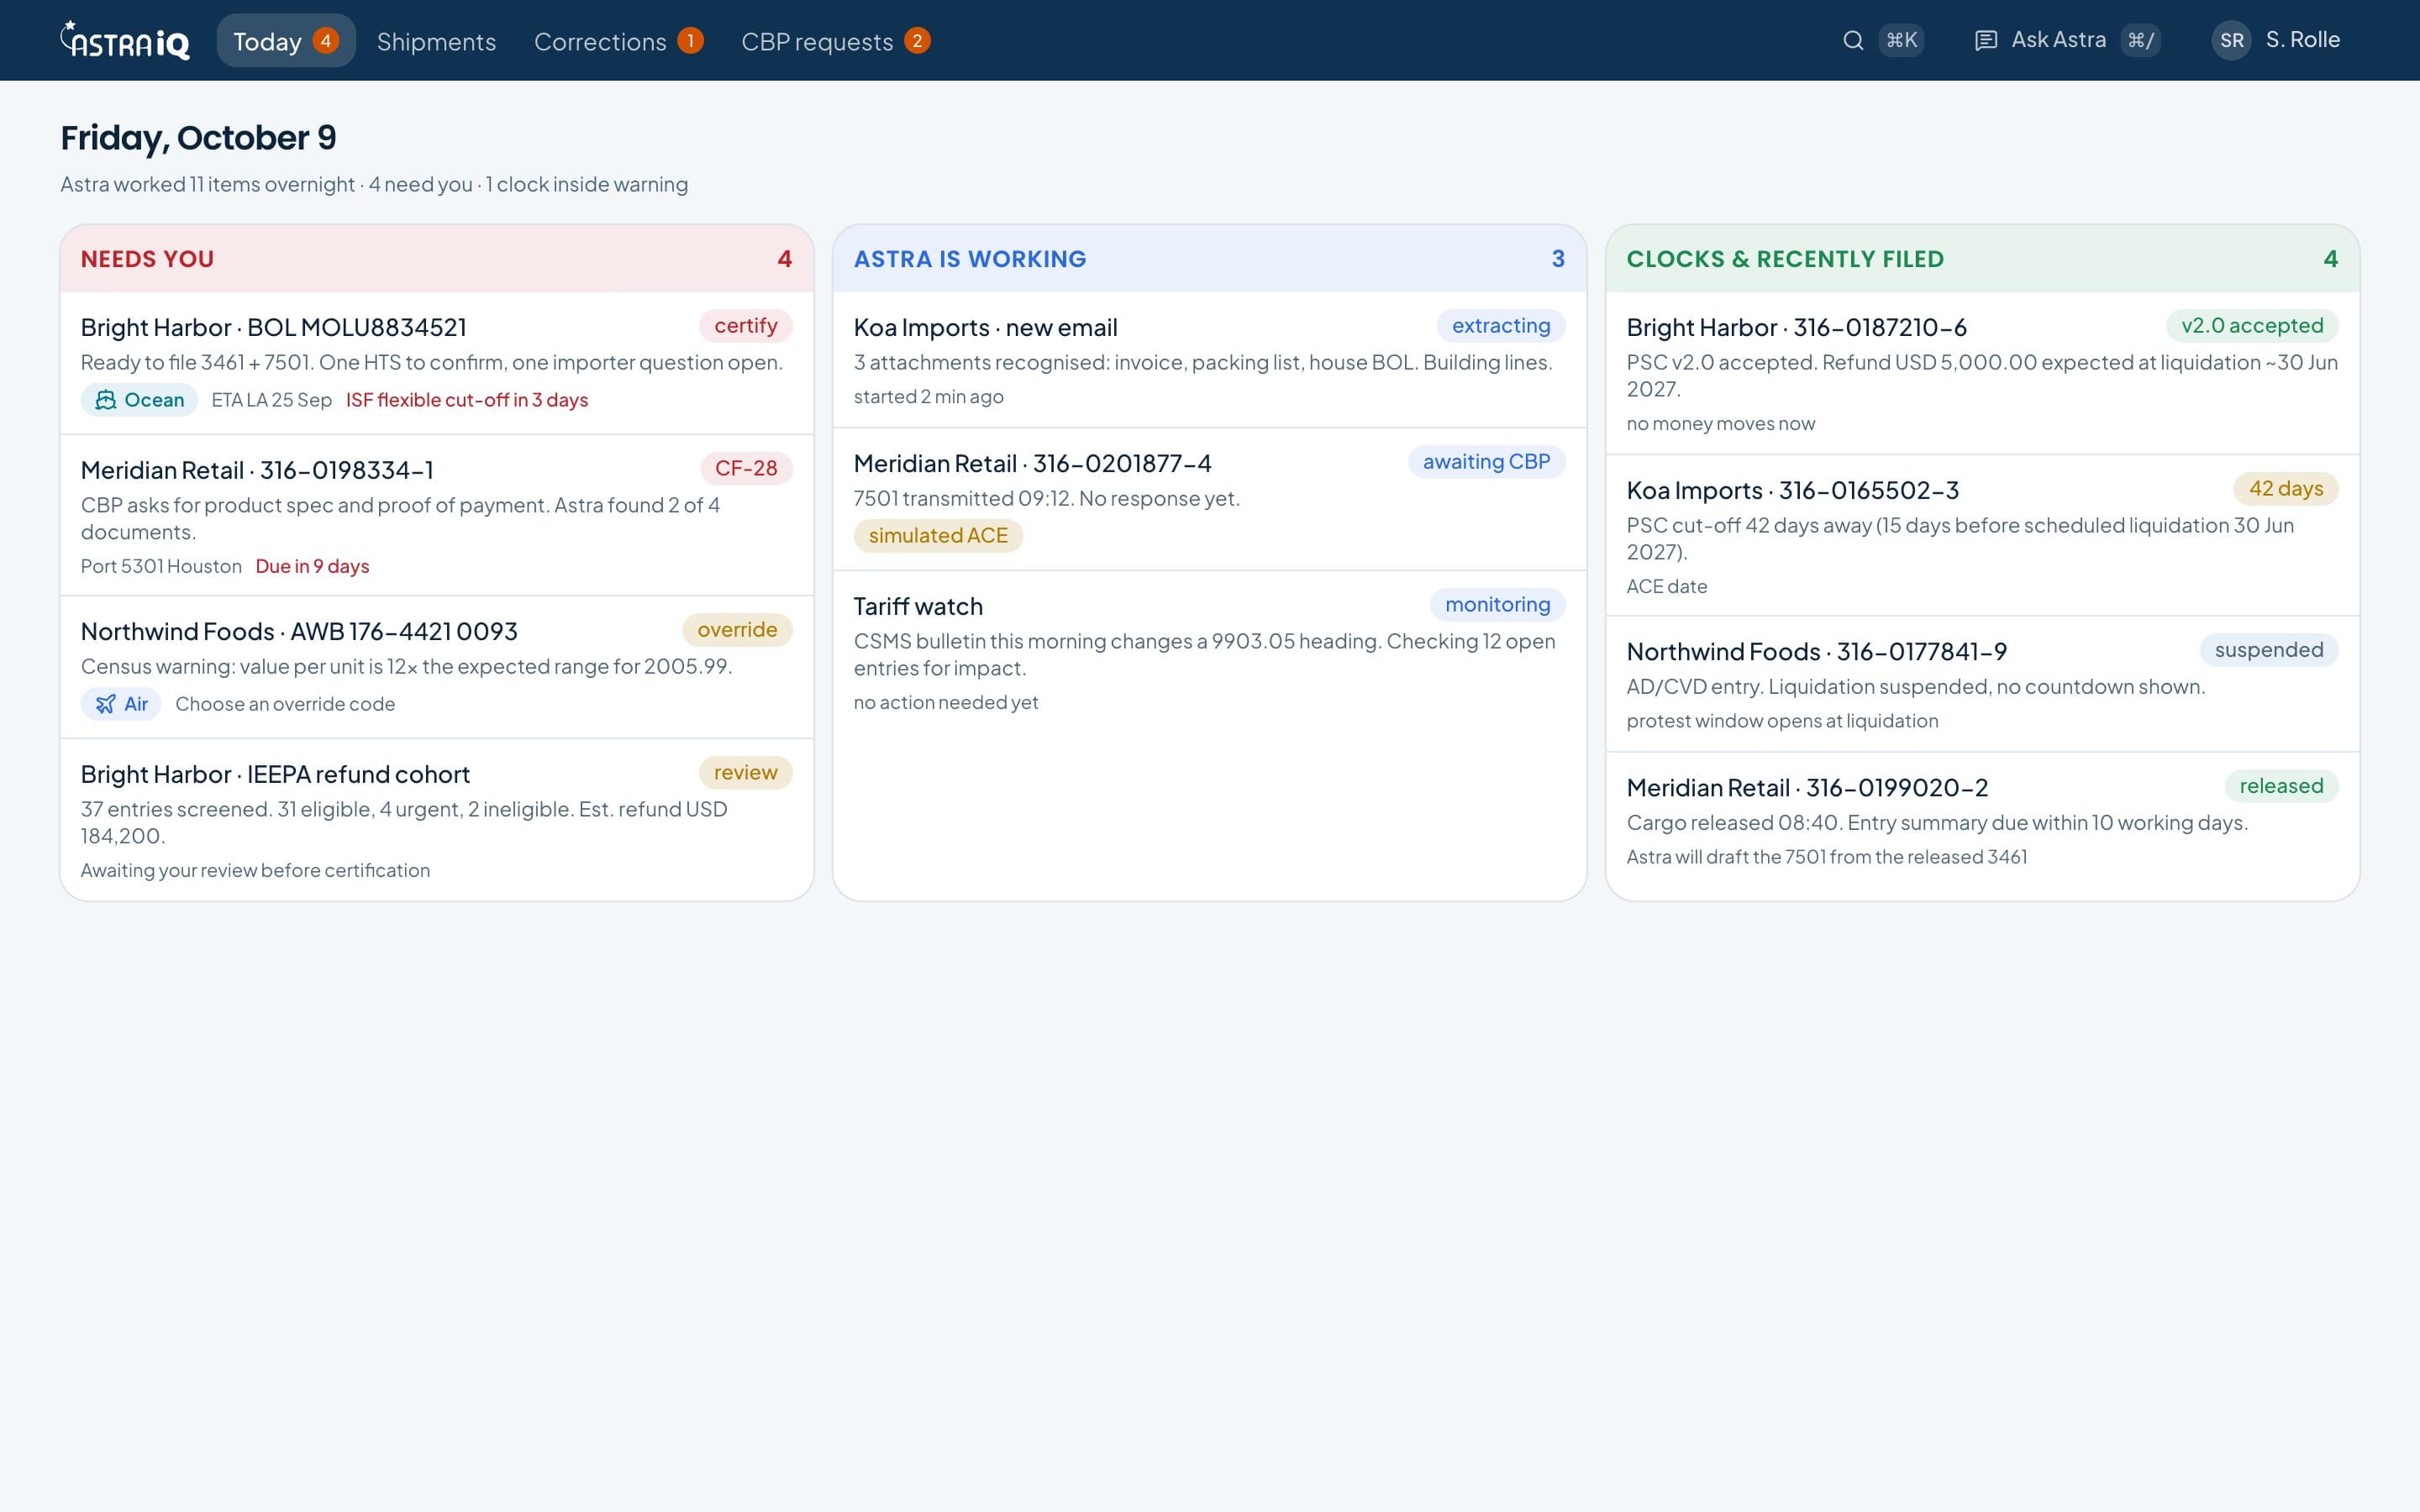Click the extracting status tag
The image size is (2420, 1512).
1500,326
